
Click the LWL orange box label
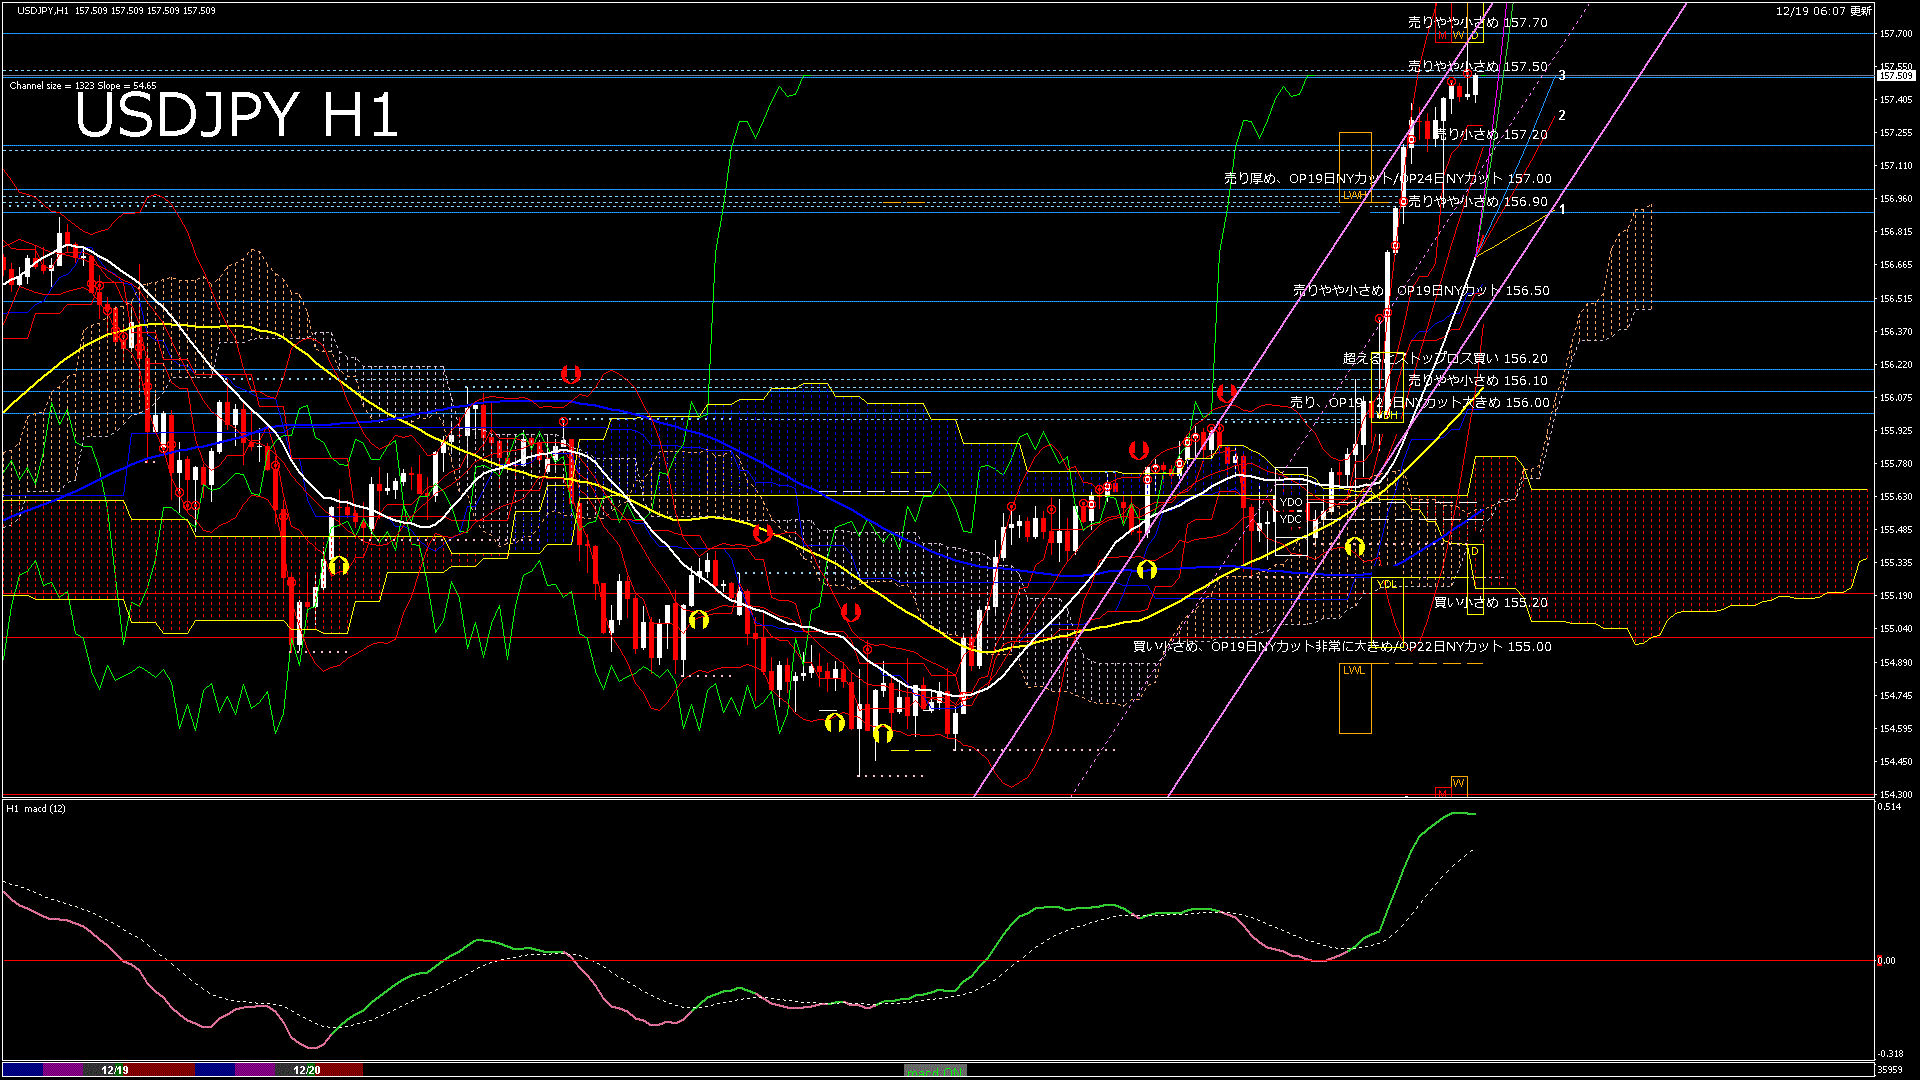[1353, 670]
